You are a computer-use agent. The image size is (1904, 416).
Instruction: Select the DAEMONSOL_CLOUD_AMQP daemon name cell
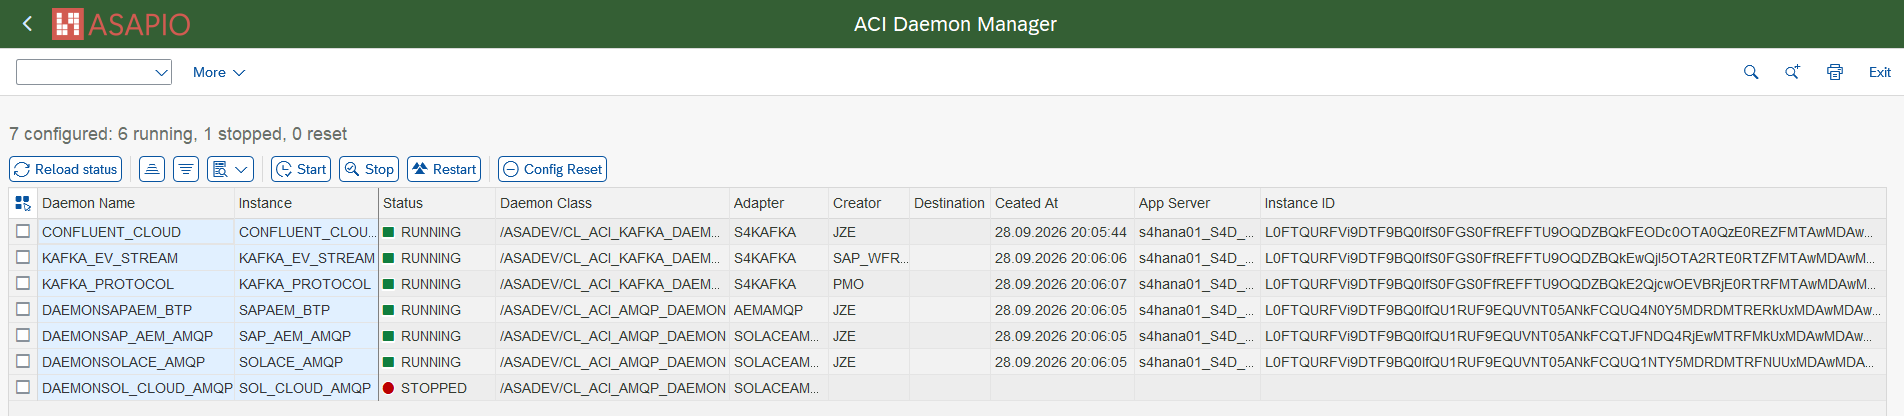tap(136, 388)
